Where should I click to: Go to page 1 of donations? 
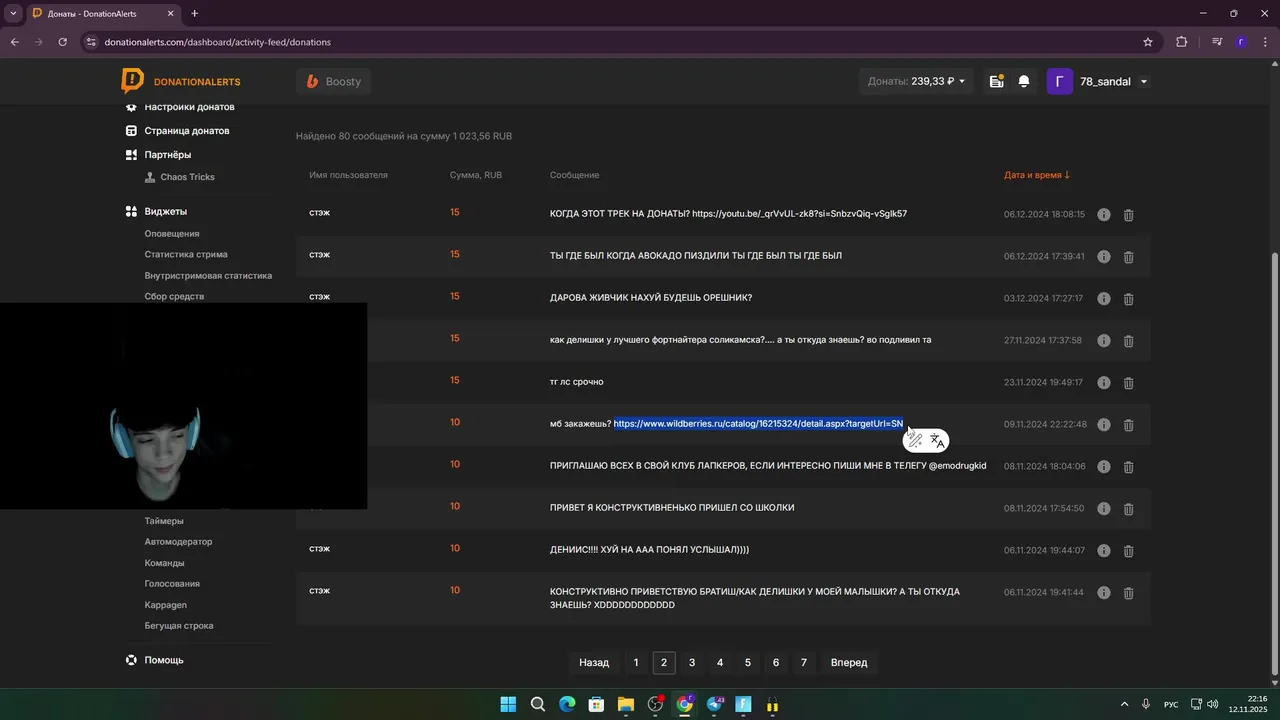[x=636, y=663]
